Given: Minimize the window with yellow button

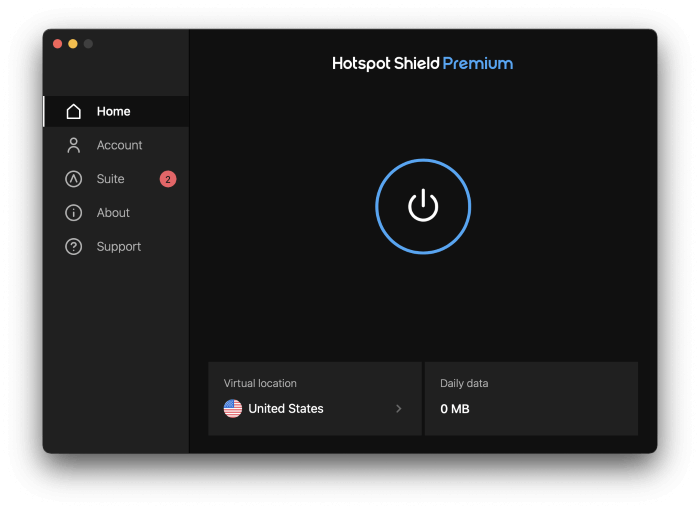Looking at the screenshot, I should coord(73,44).
